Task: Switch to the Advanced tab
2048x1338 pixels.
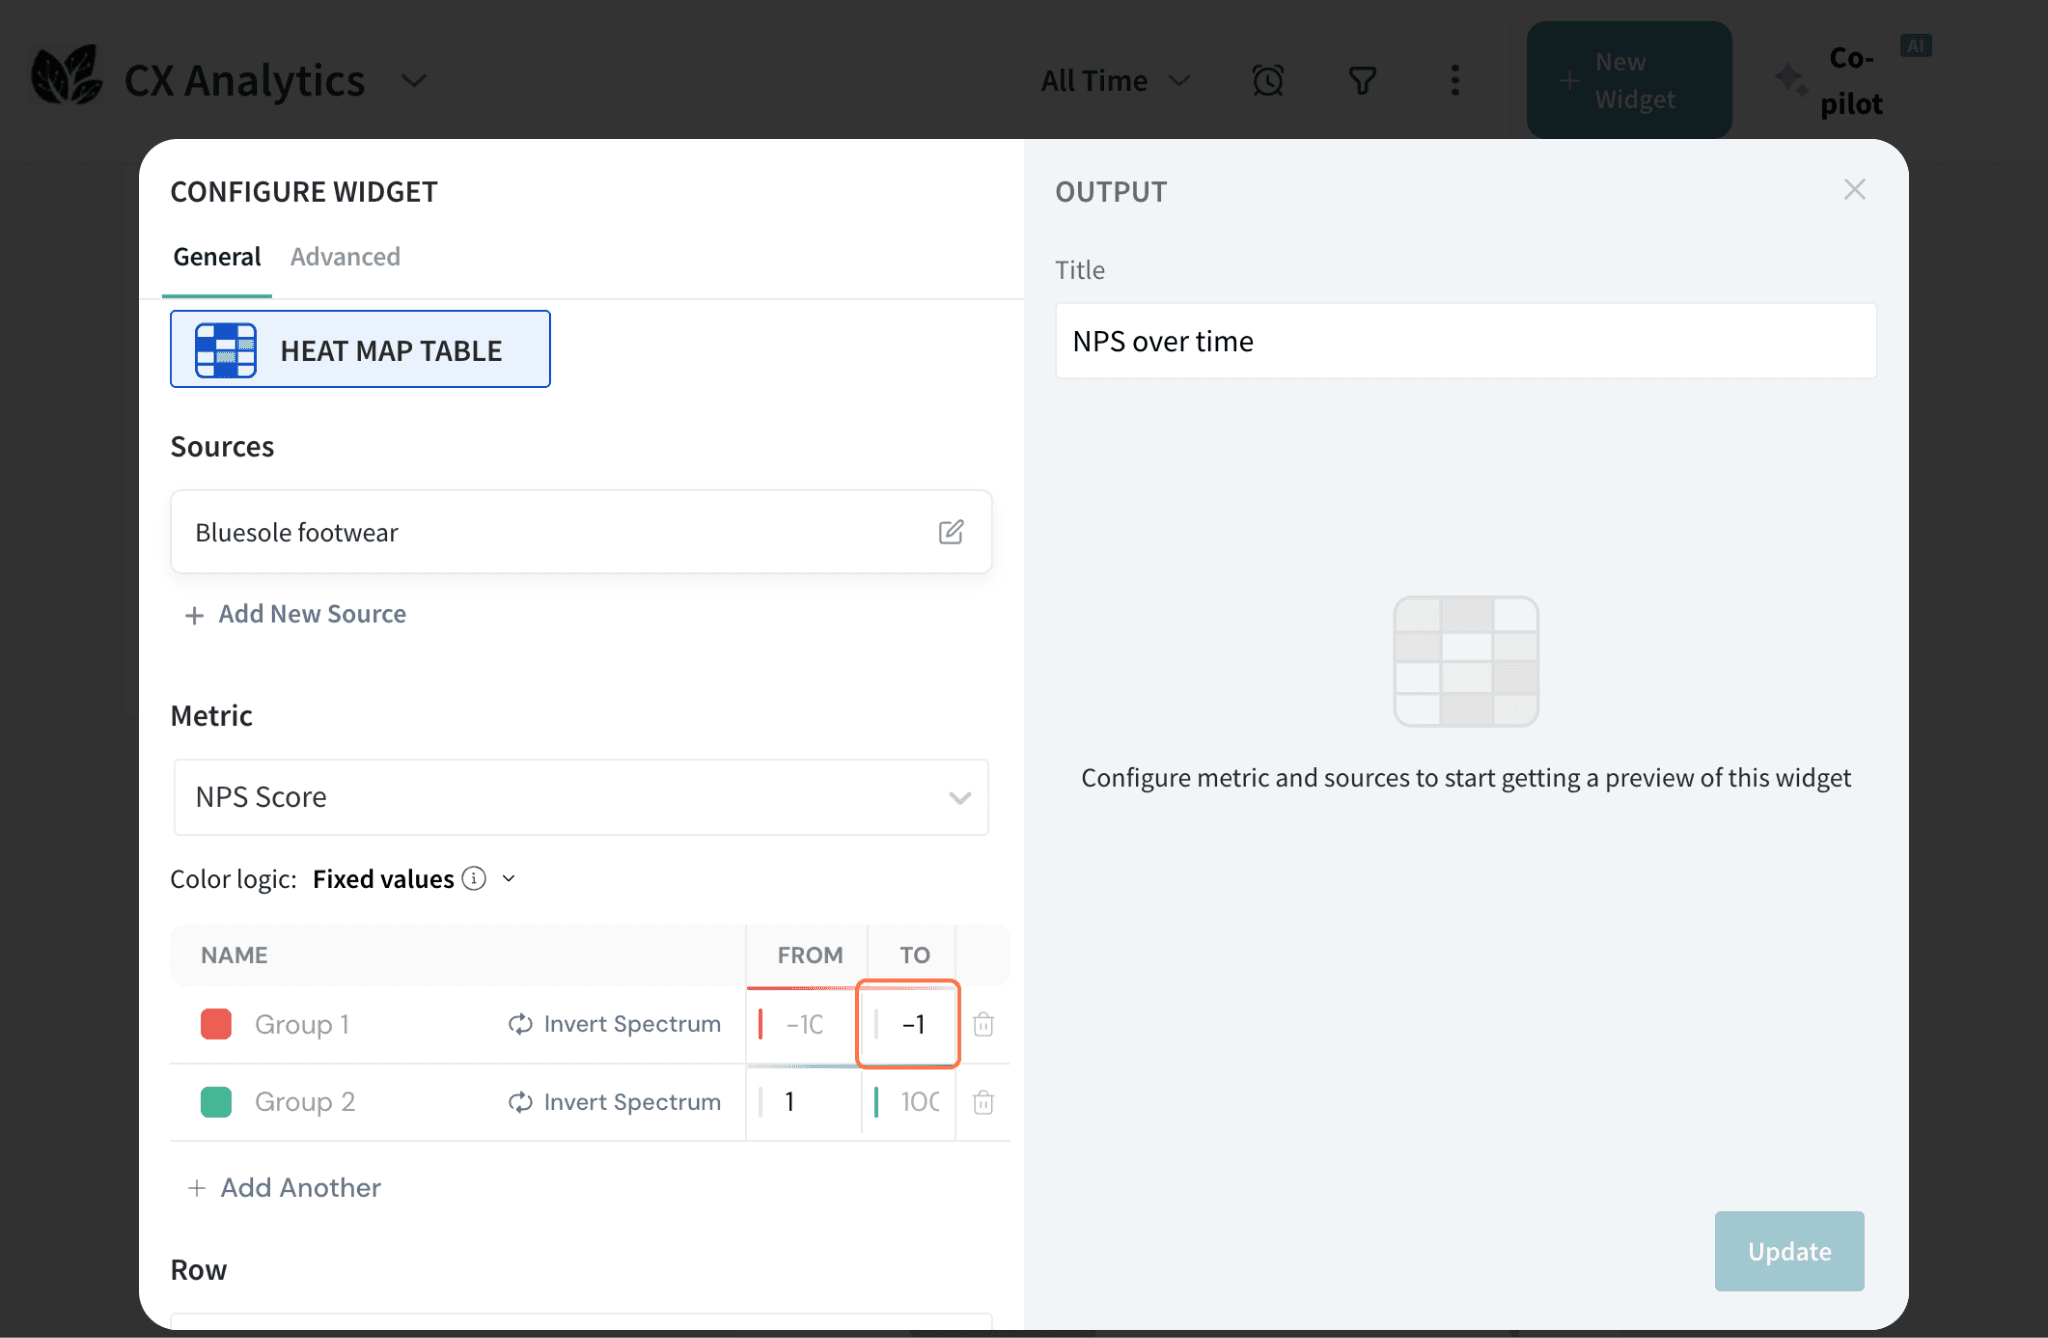Action: tap(345, 257)
